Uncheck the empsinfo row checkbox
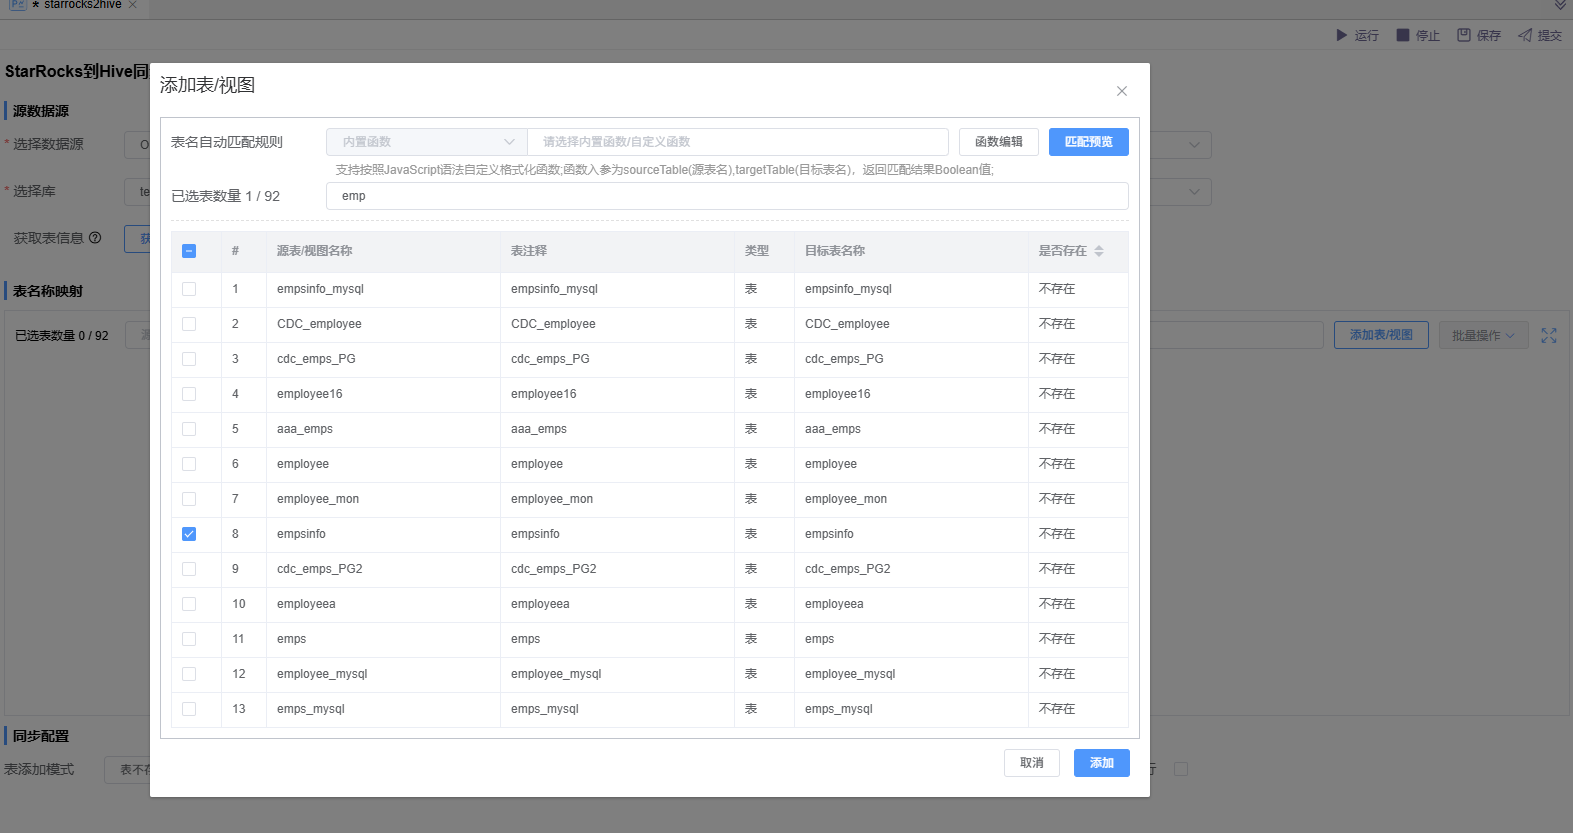The width and height of the screenshot is (1573, 833). (x=189, y=534)
